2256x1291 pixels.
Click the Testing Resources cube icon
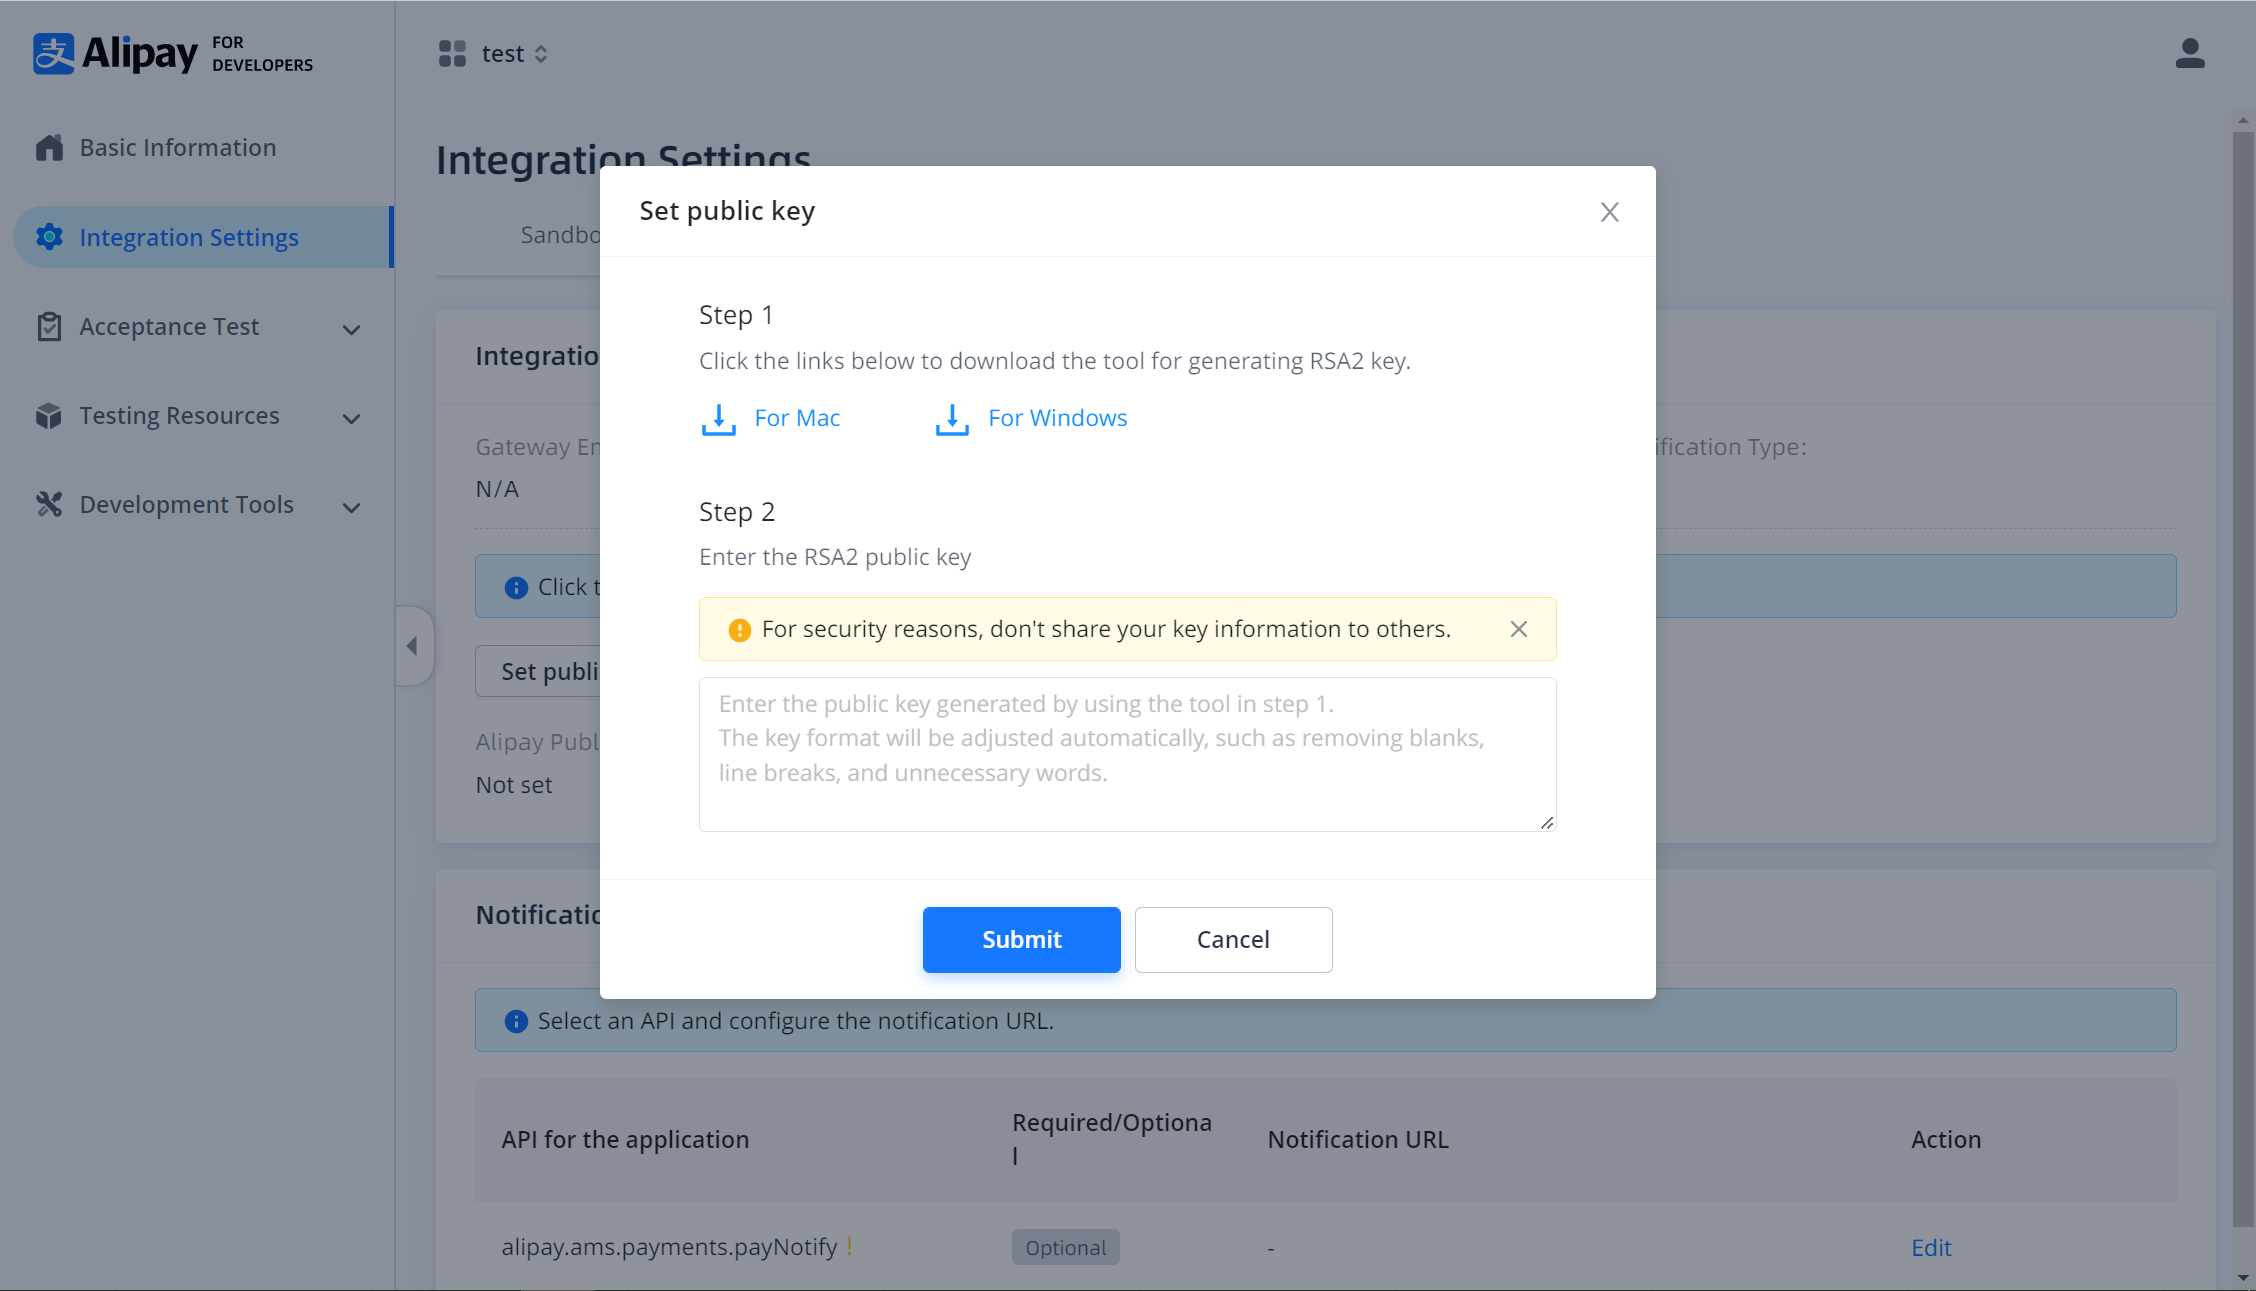point(48,416)
